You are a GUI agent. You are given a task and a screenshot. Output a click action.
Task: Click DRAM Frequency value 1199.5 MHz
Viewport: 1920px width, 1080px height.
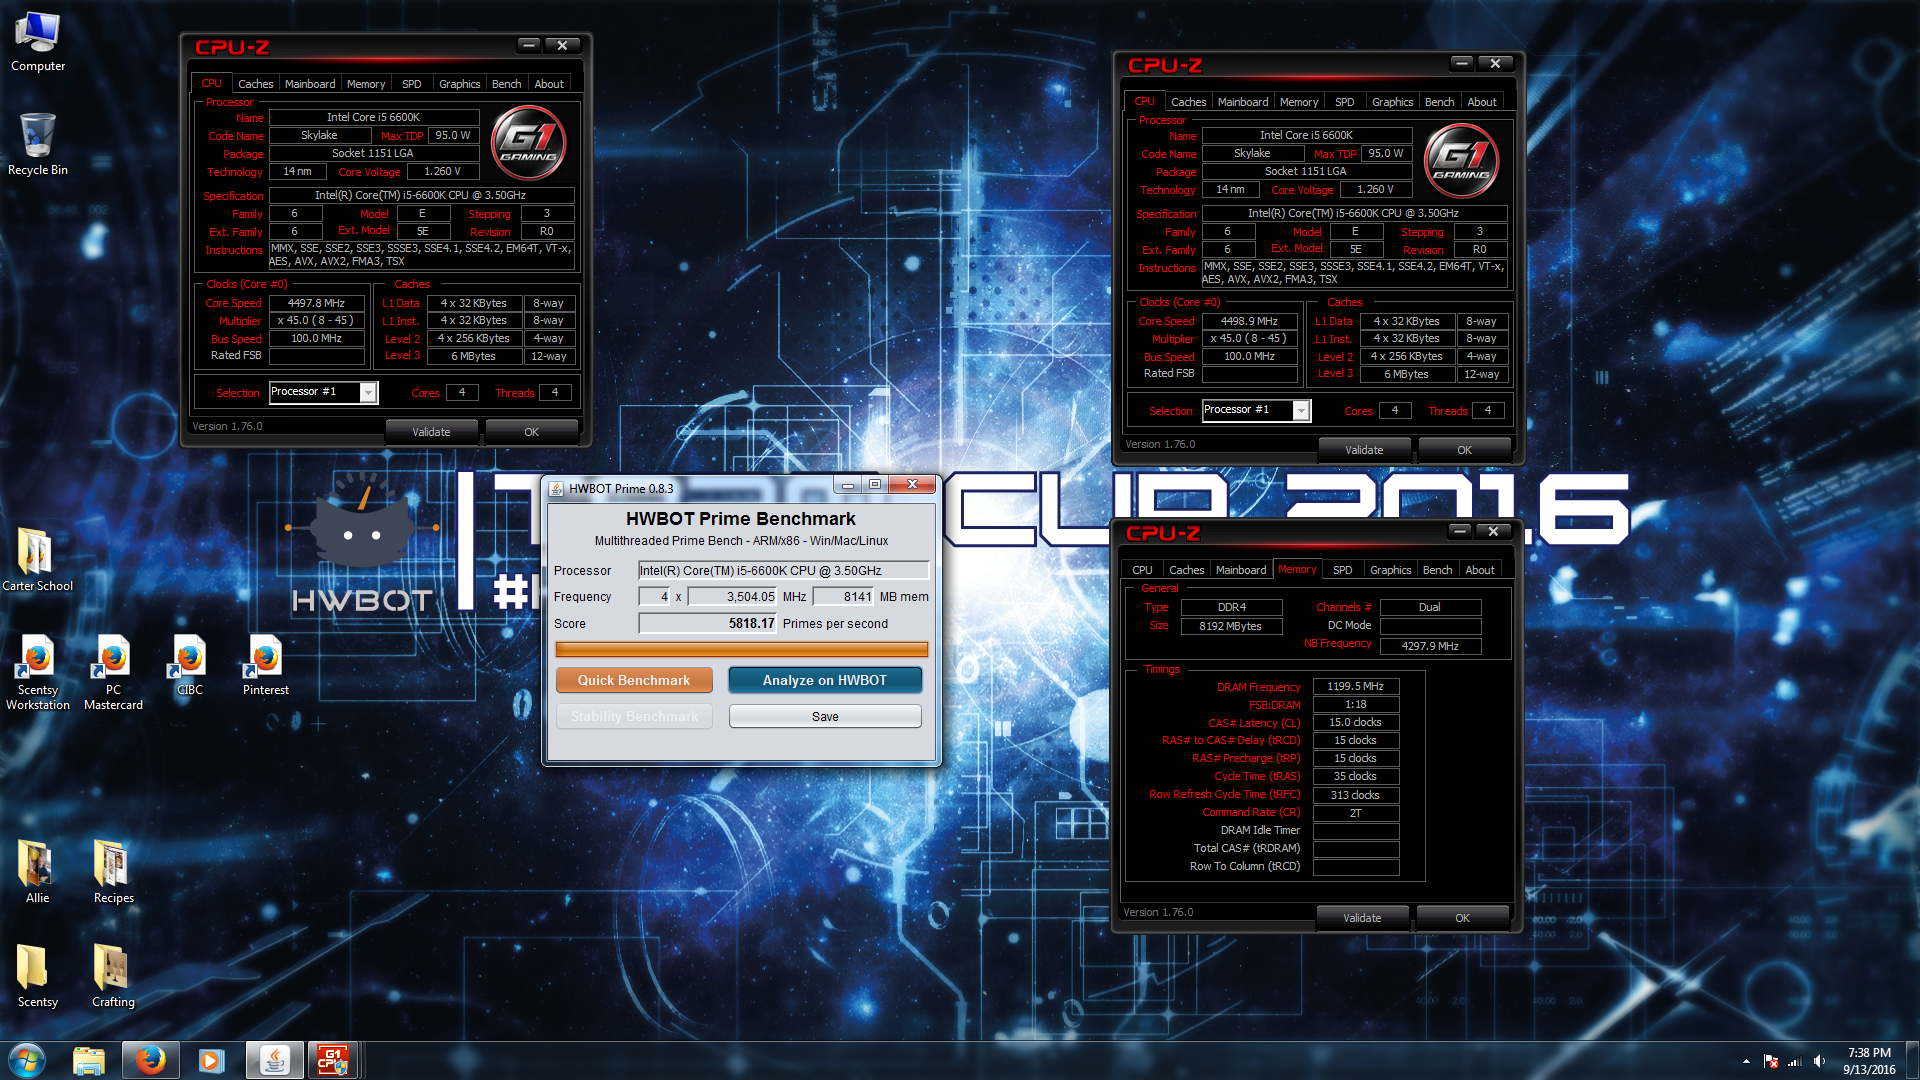tap(1355, 687)
